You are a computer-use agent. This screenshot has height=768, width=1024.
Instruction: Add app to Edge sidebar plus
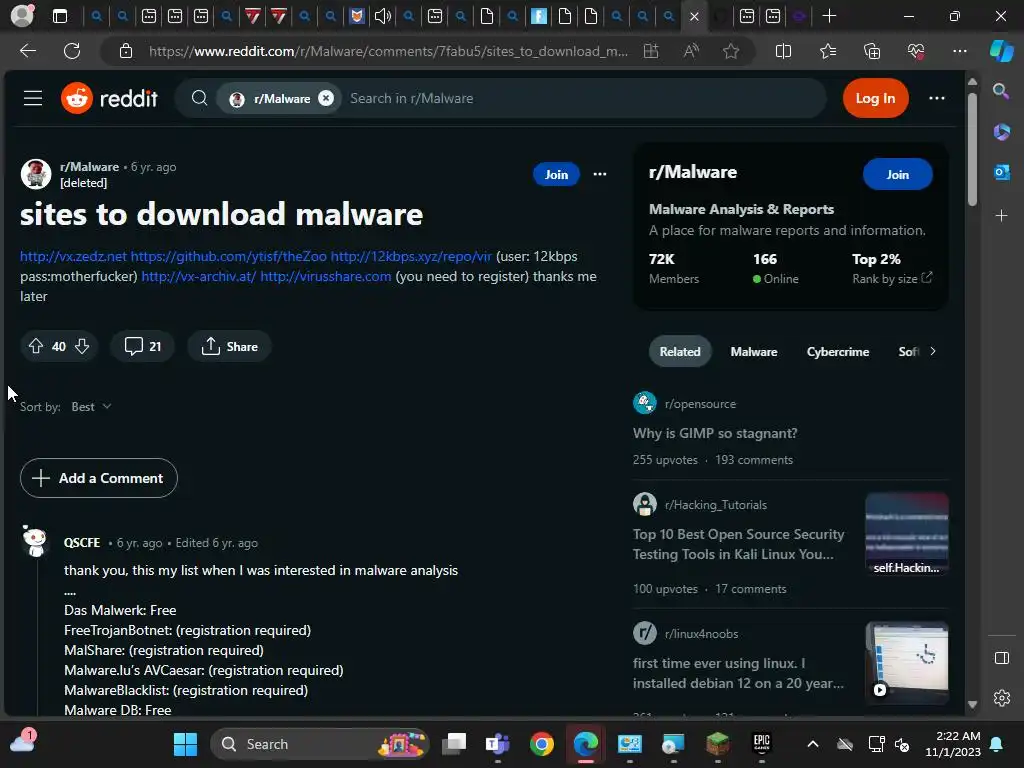coord(1001,216)
